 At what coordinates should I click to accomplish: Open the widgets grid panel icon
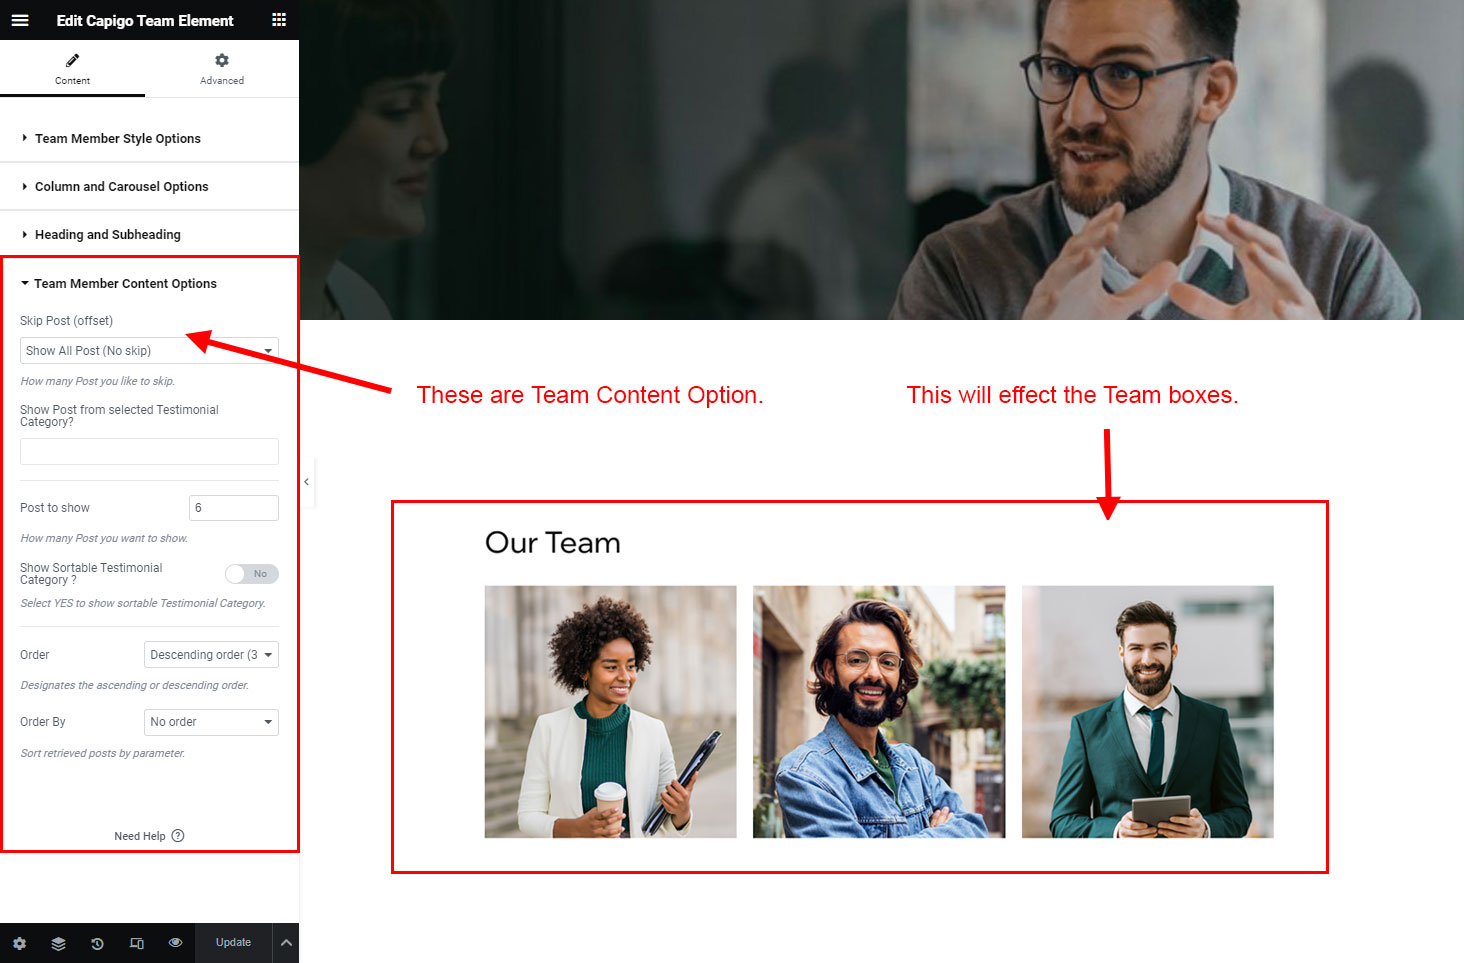[279, 20]
